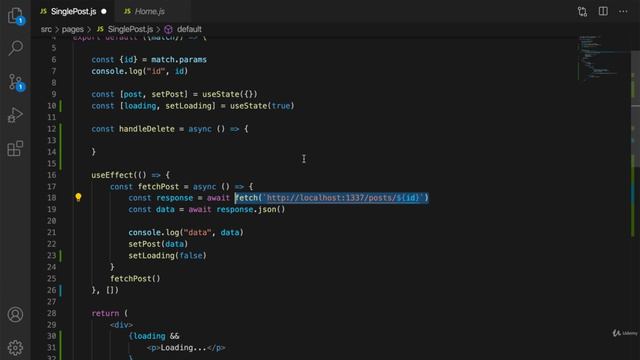Viewport: 640px width, 360px height.
Task: Click line number 12 in gutter
Action: (x=51, y=129)
